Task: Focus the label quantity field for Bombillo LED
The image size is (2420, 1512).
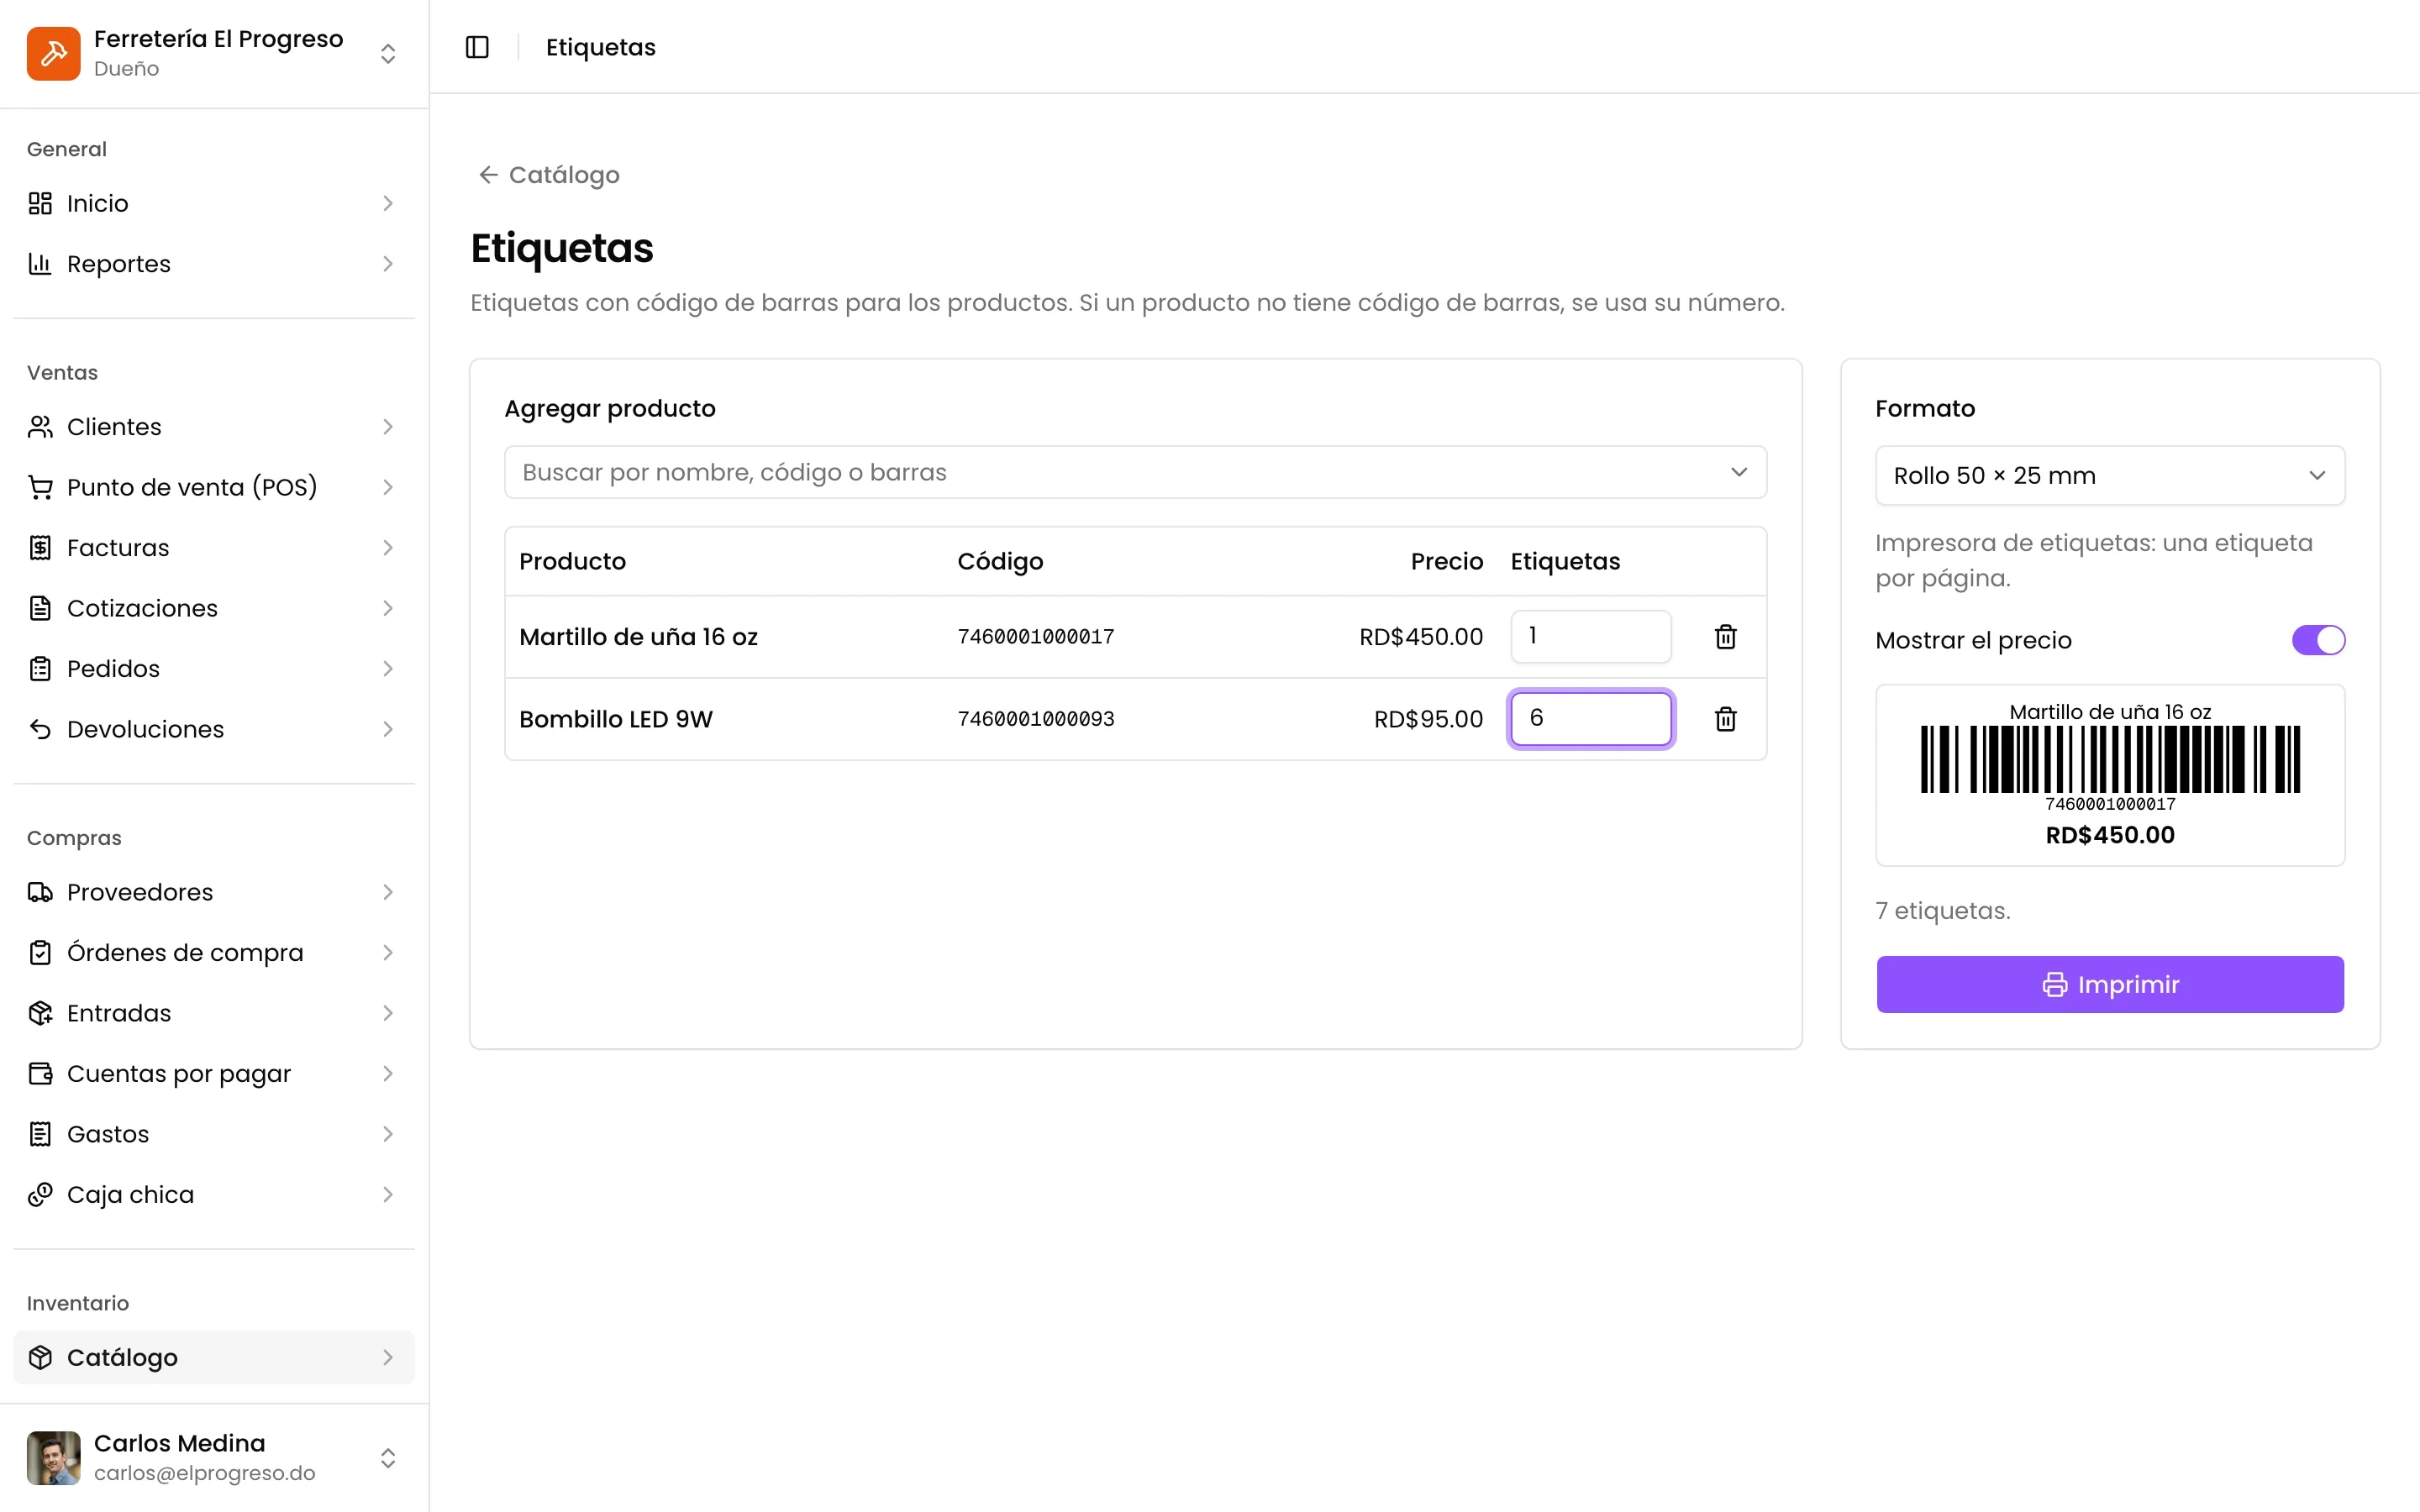Action: pos(1590,718)
